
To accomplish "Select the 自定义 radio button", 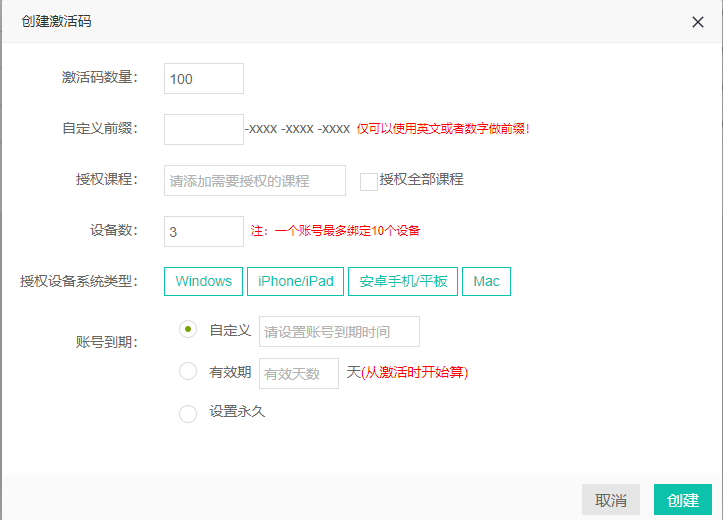I will point(188,330).
